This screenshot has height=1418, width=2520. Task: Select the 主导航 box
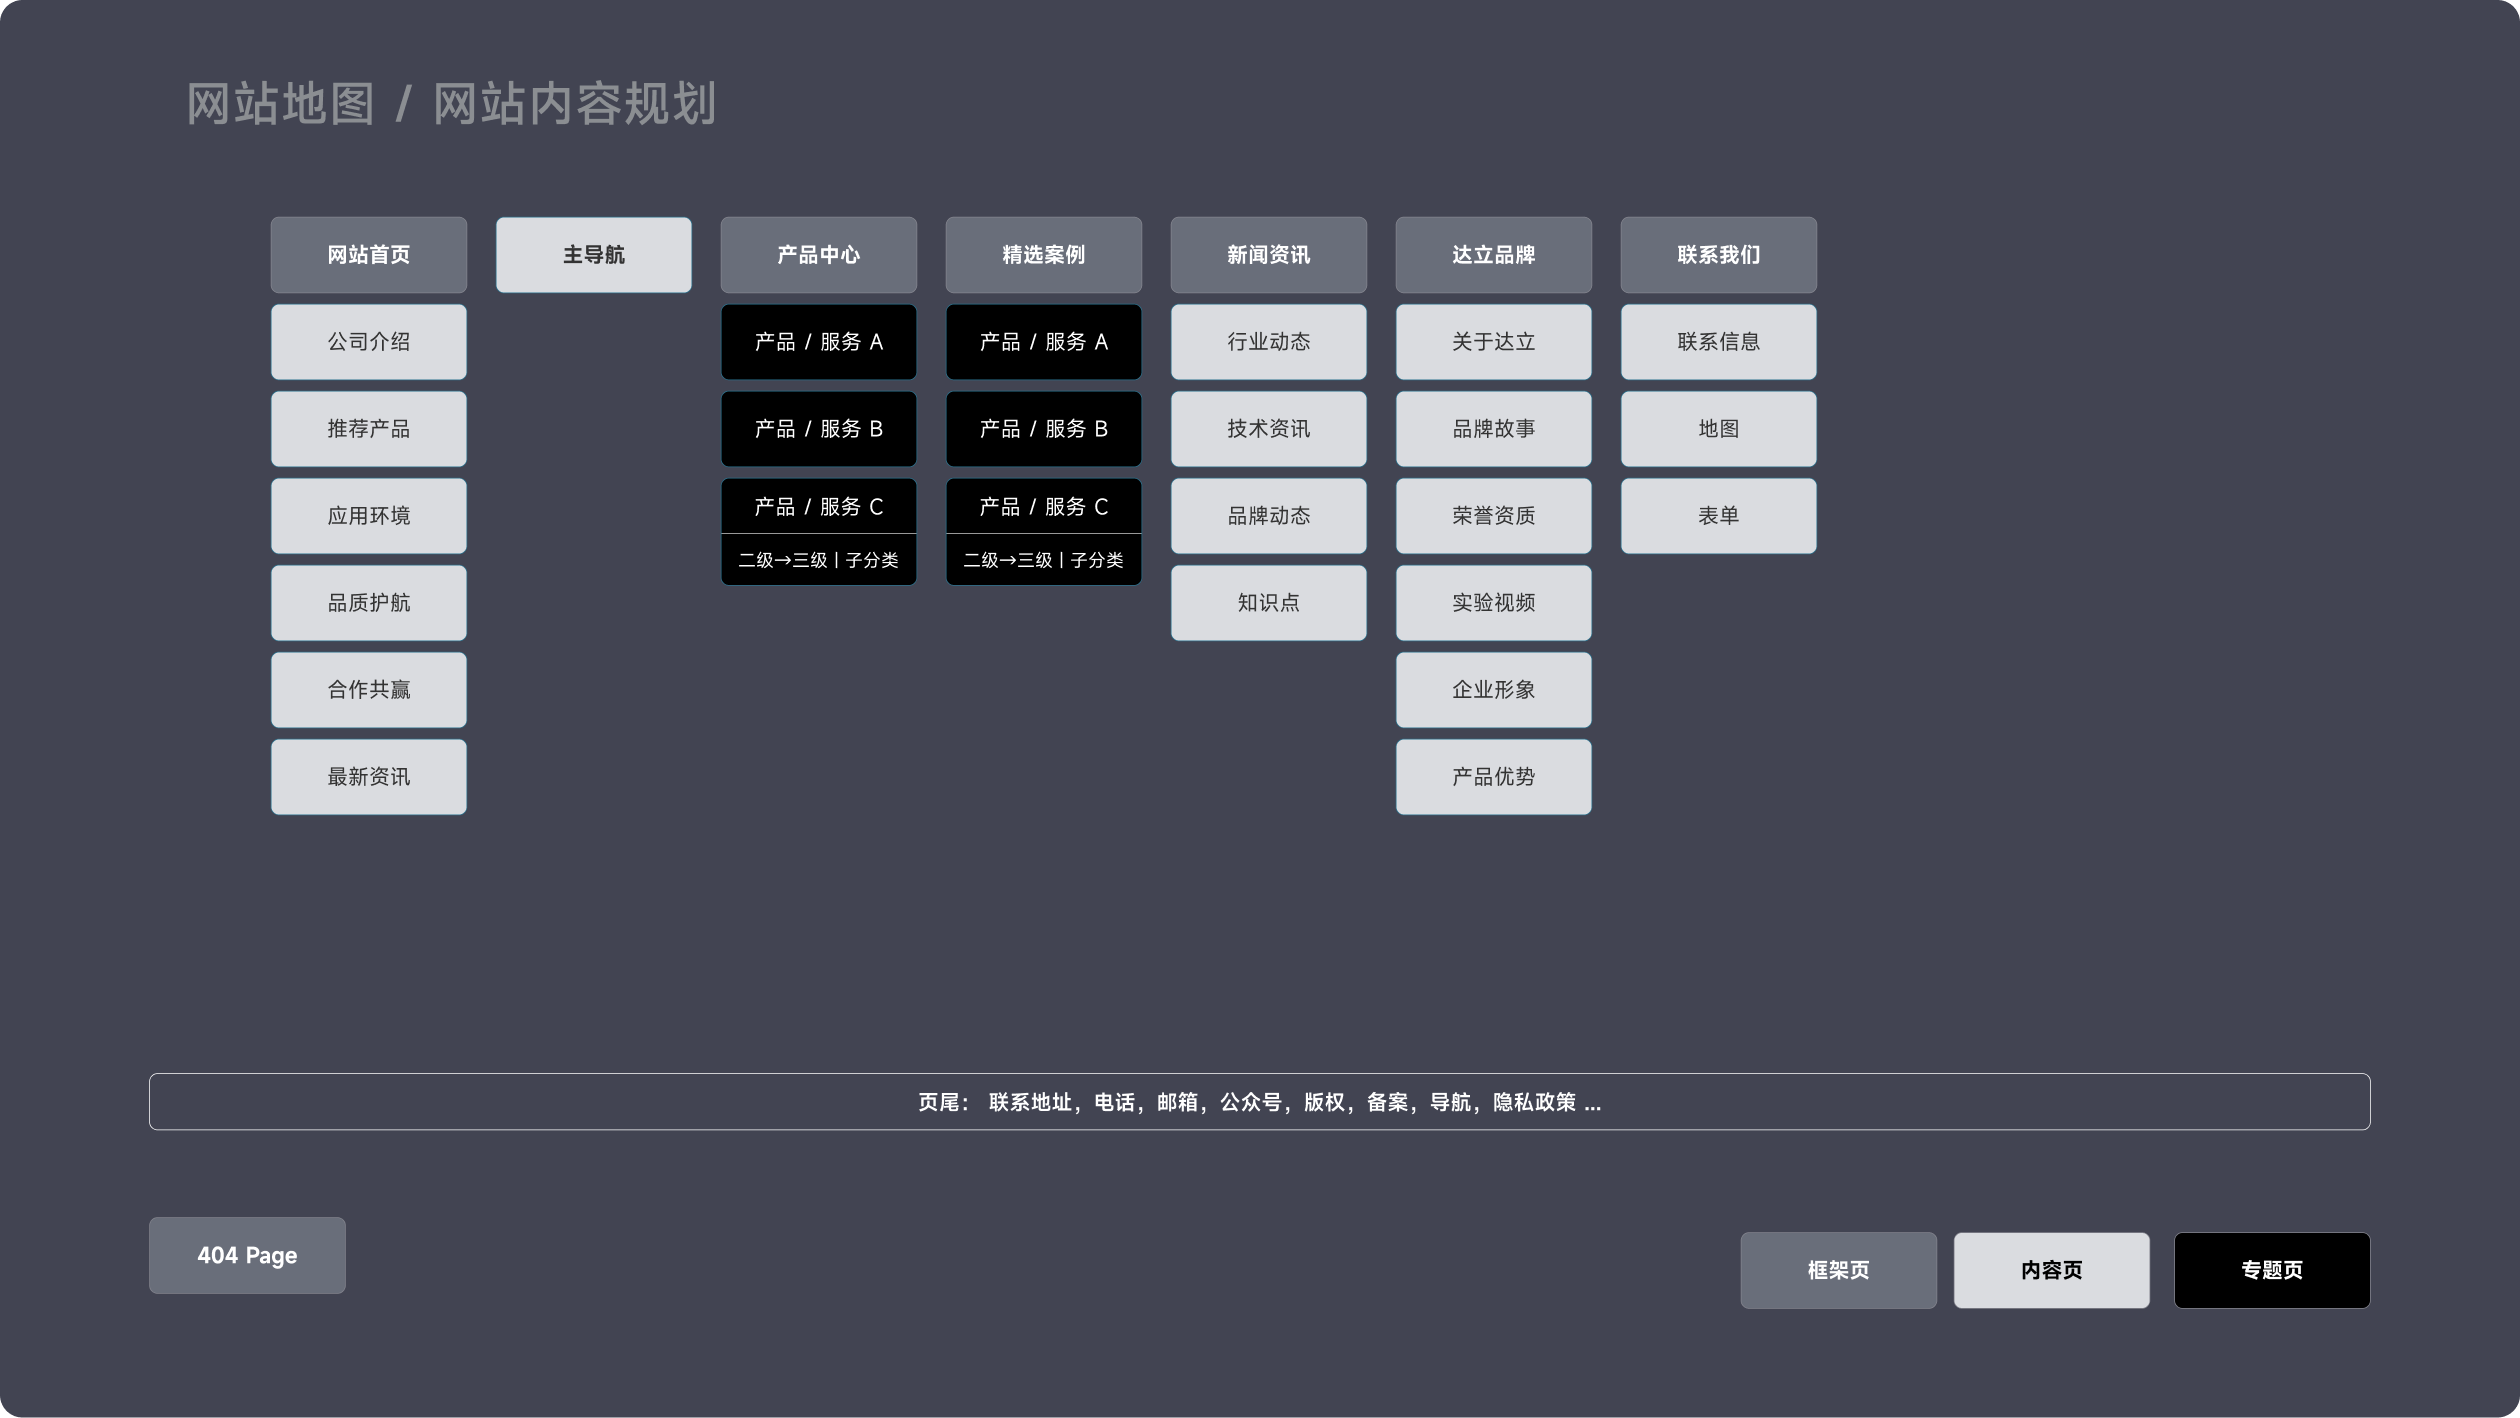point(593,255)
